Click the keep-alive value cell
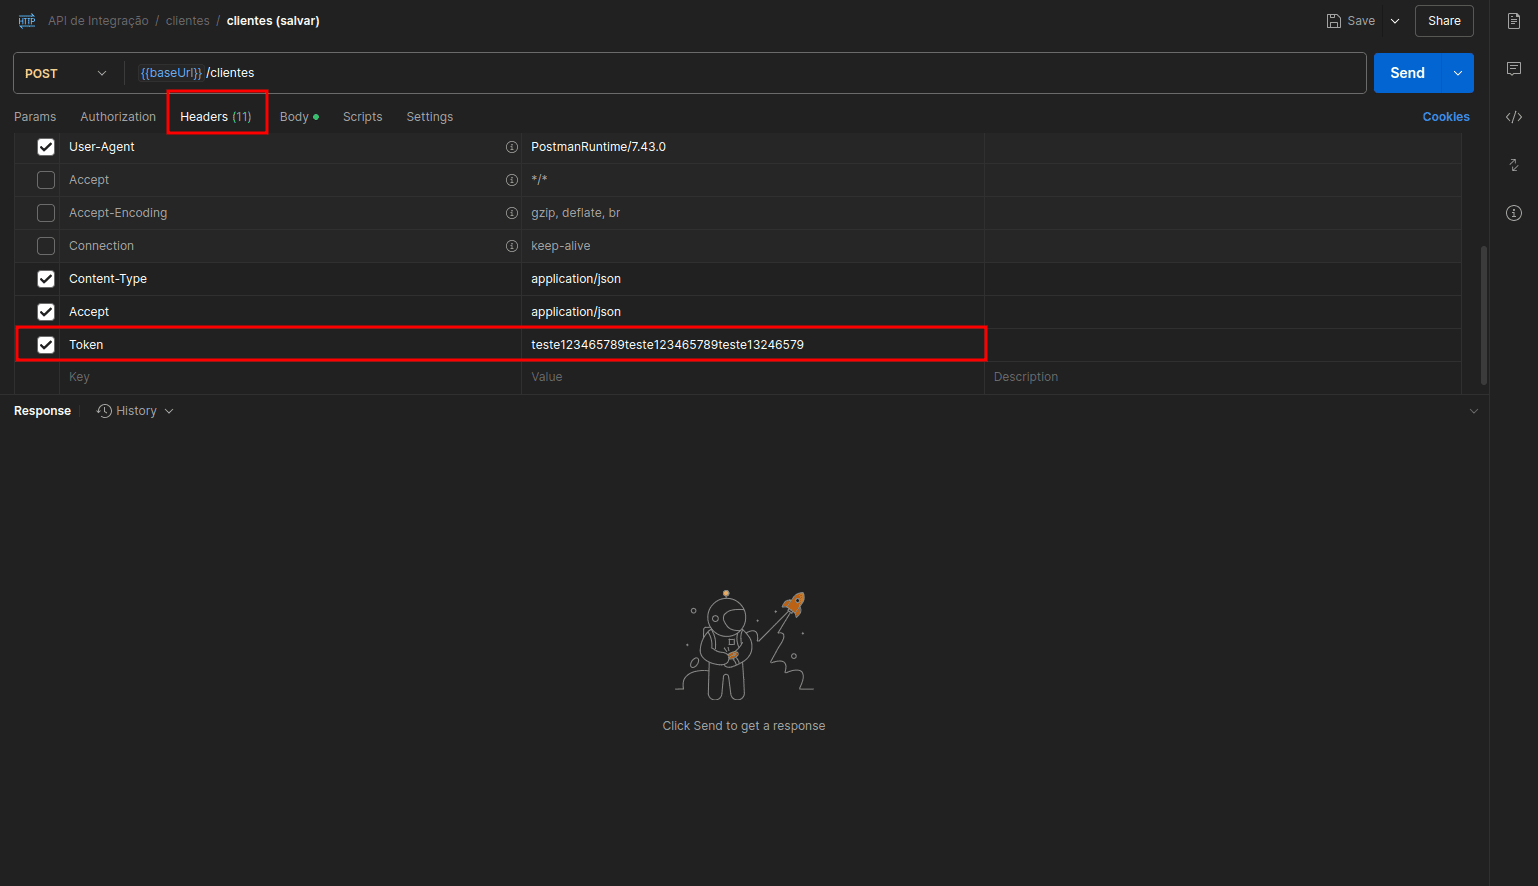The image size is (1538, 886). (753, 246)
